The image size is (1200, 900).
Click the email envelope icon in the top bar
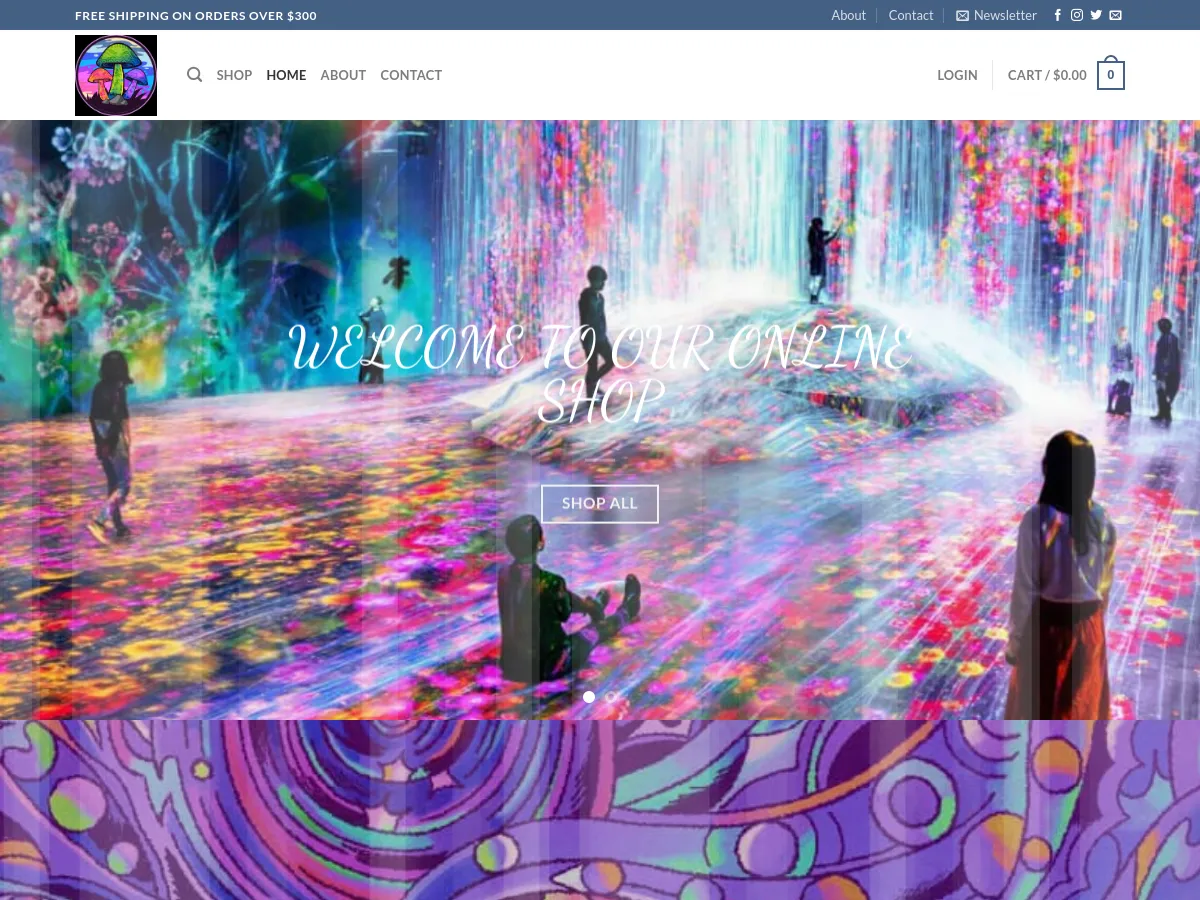click(x=1115, y=15)
